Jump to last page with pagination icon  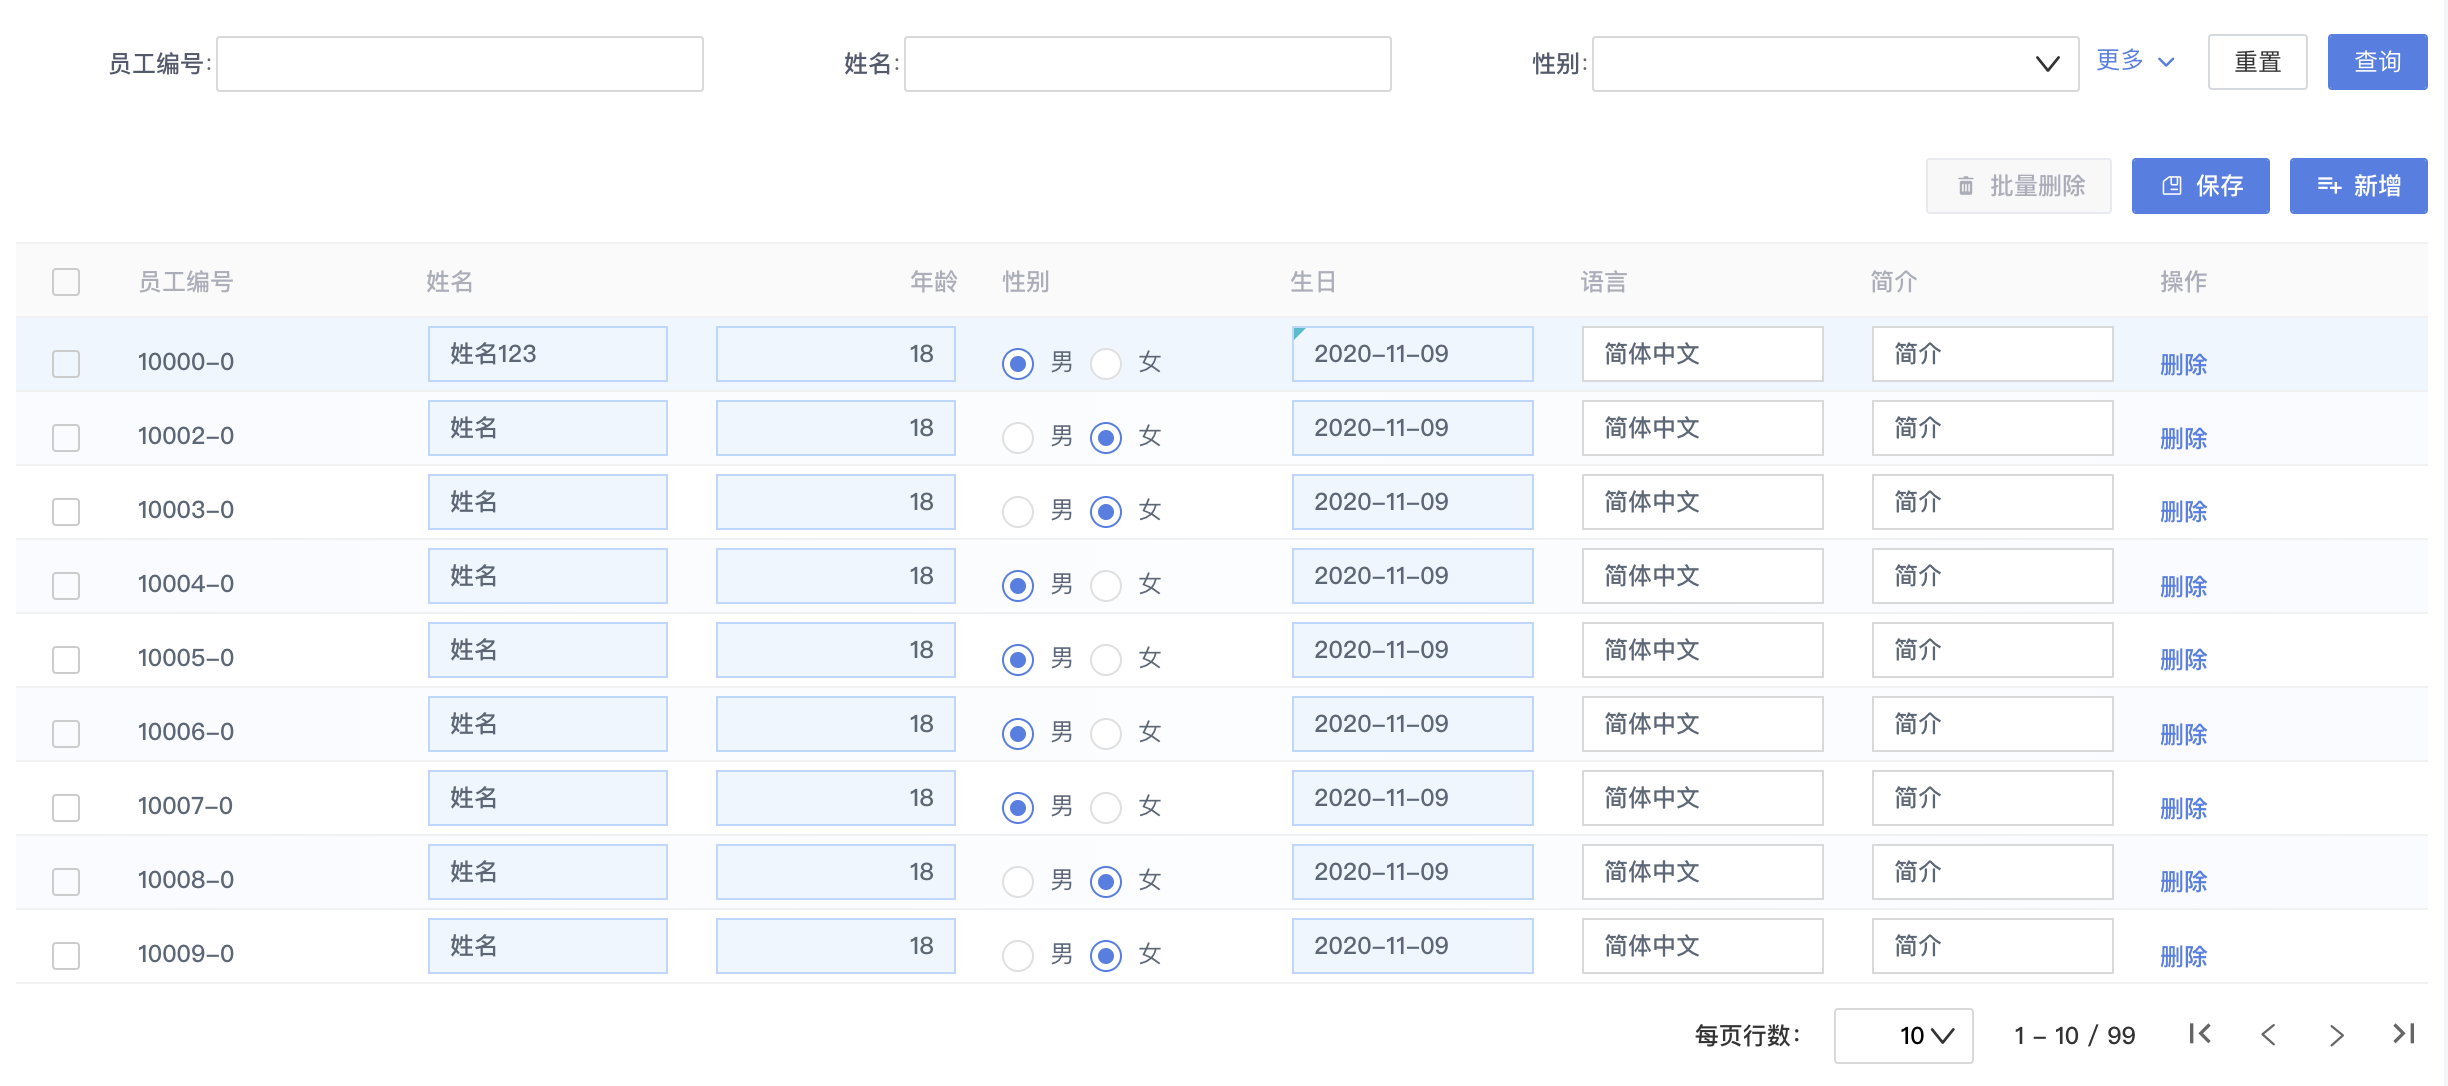click(x=2405, y=1035)
